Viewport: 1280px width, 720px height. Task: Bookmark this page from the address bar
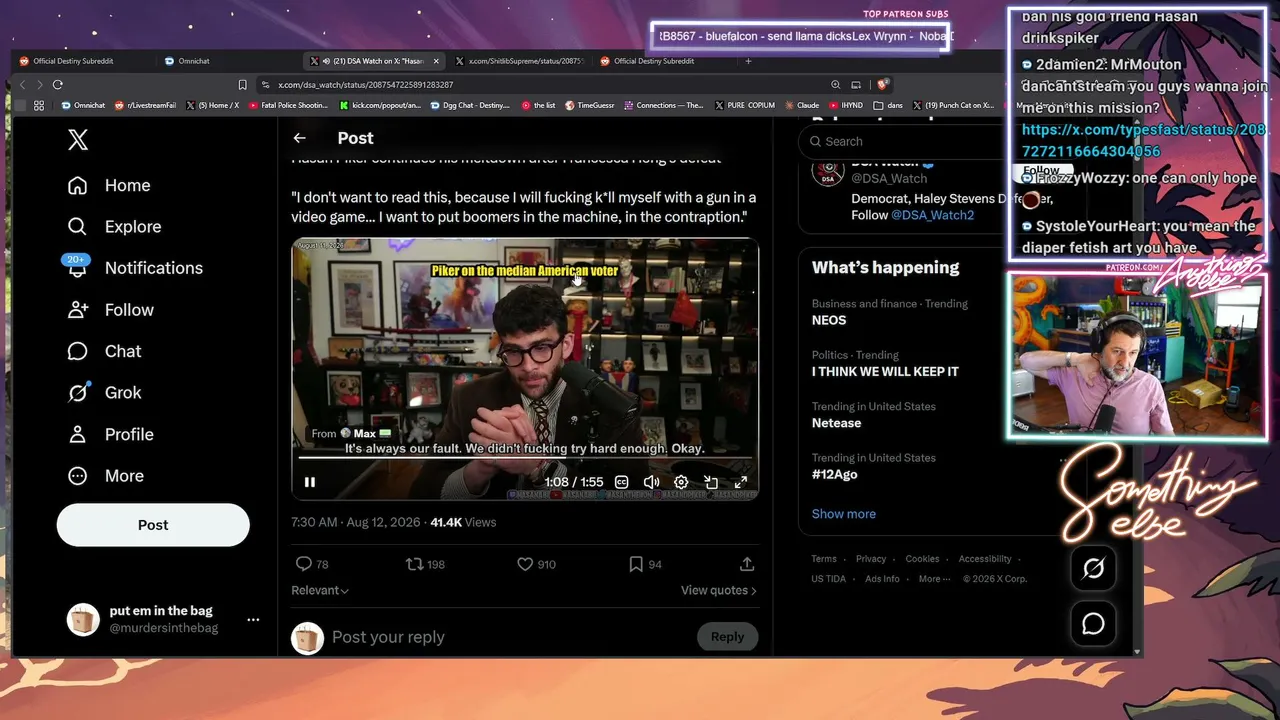click(x=242, y=85)
